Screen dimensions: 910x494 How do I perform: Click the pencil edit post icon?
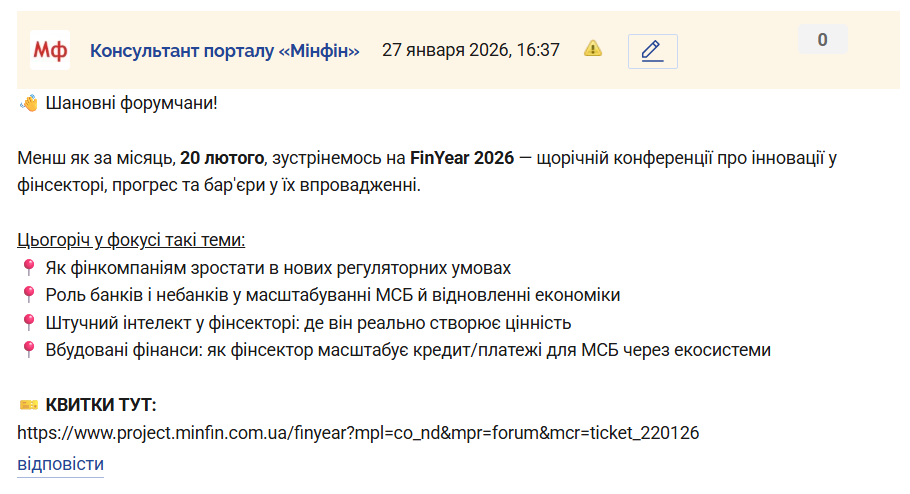pyautogui.click(x=652, y=51)
